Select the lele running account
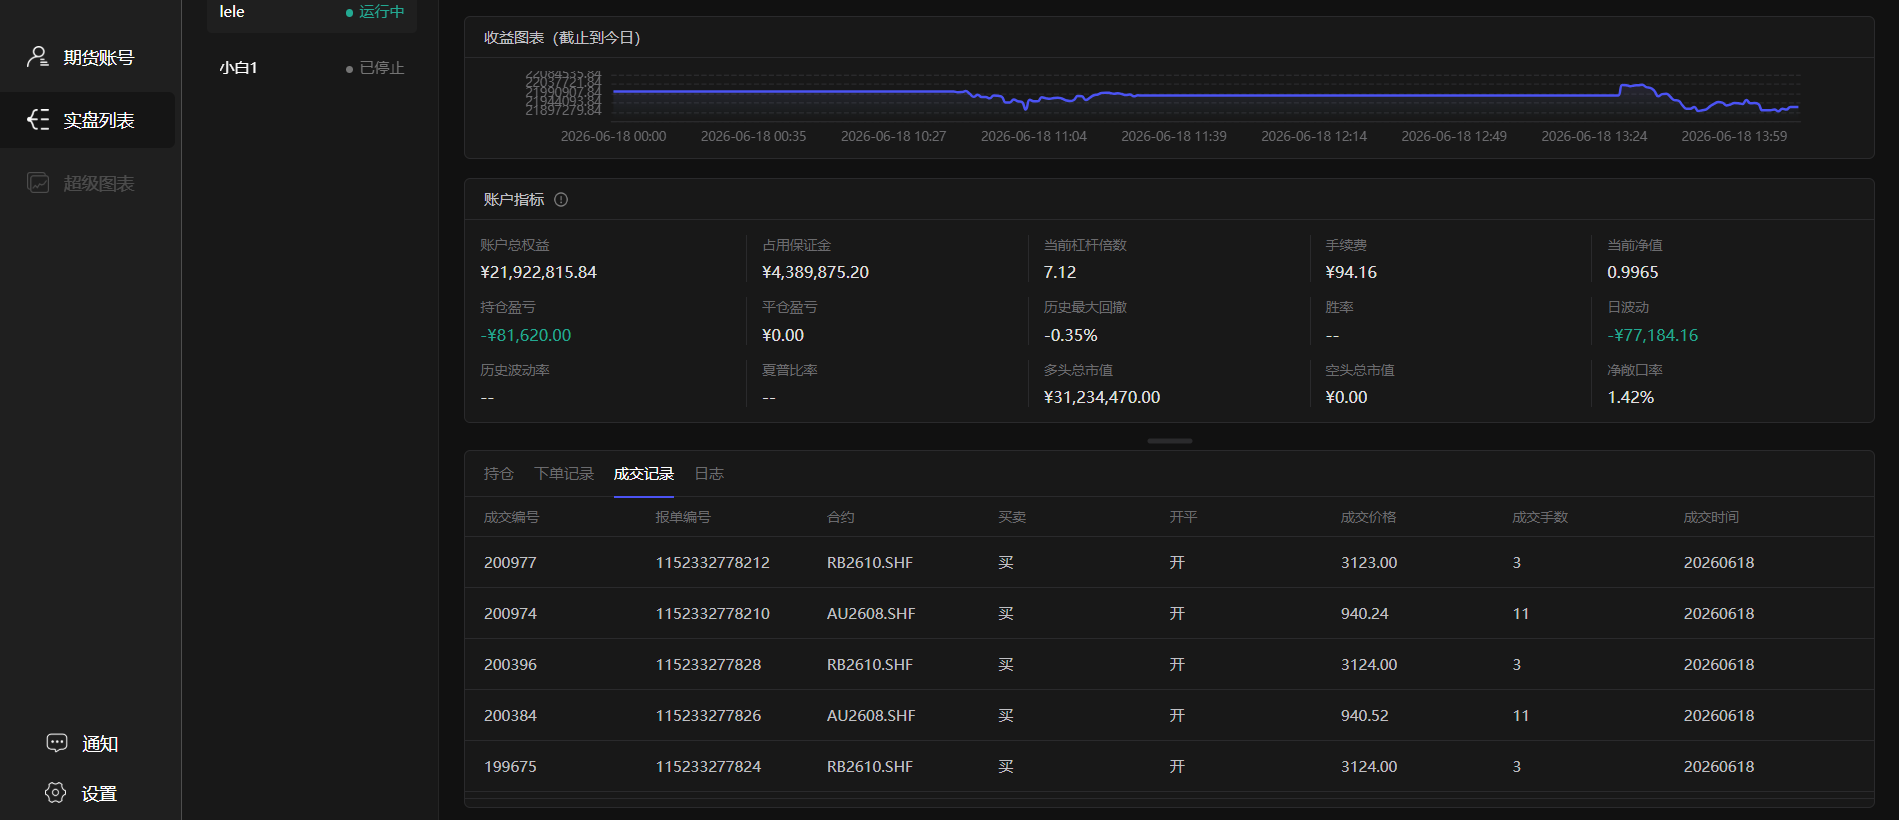The image size is (1899, 820). click(x=312, y=14)
